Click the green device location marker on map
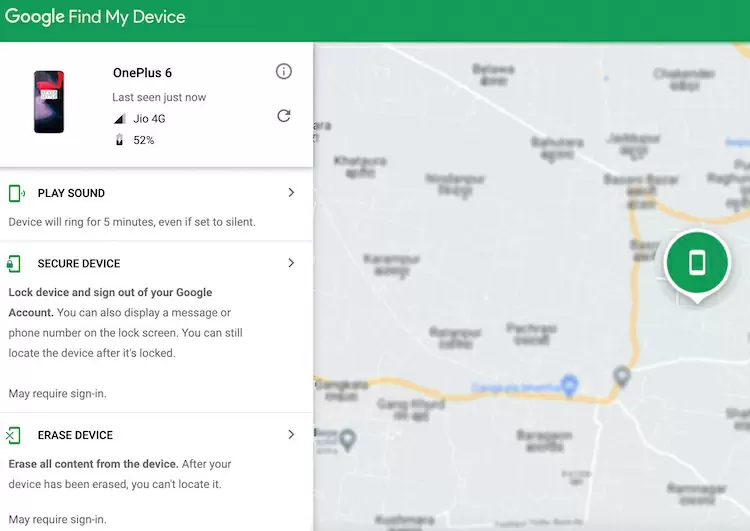The image size is (750, 531). point(697,265)
